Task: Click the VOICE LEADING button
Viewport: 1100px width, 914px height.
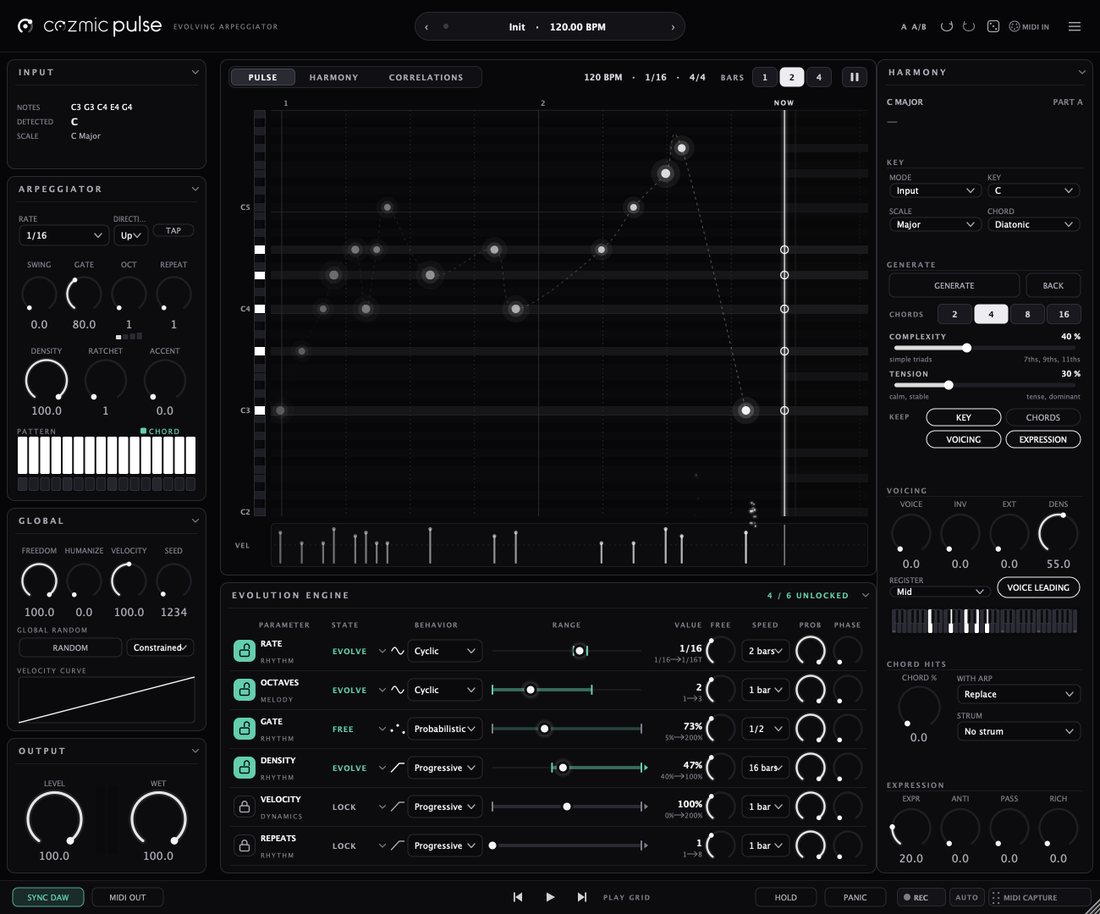Action: (1038, 587)
